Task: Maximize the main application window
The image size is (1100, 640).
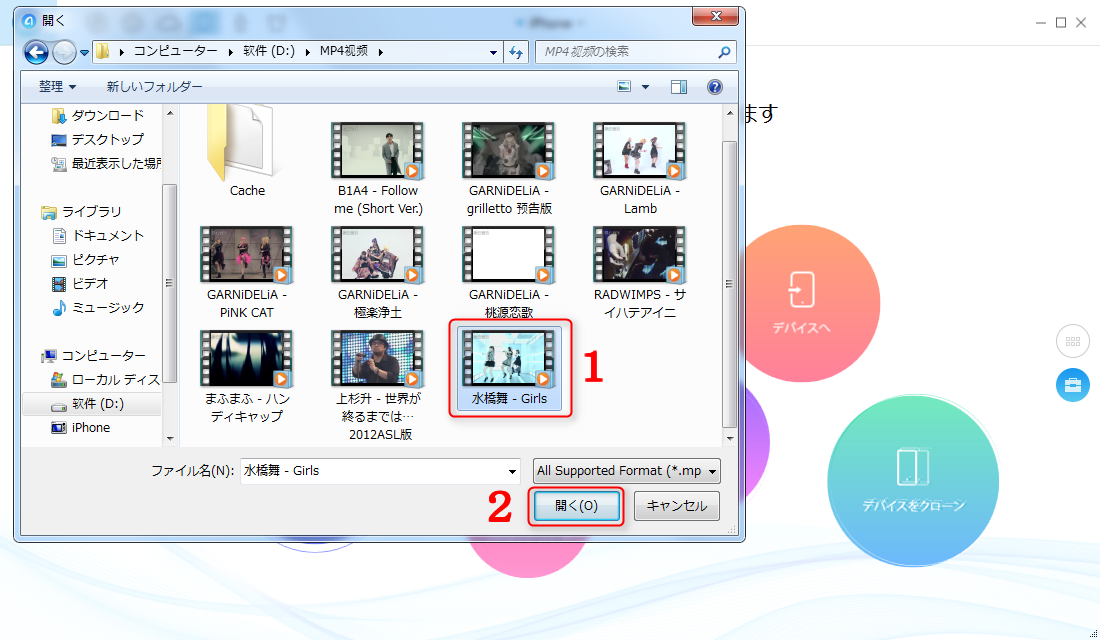Action: (1061, 22)
